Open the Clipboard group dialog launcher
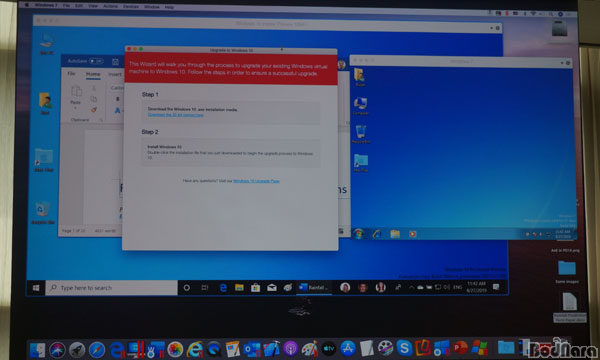 pyautogui.click(x=101, y=120)
